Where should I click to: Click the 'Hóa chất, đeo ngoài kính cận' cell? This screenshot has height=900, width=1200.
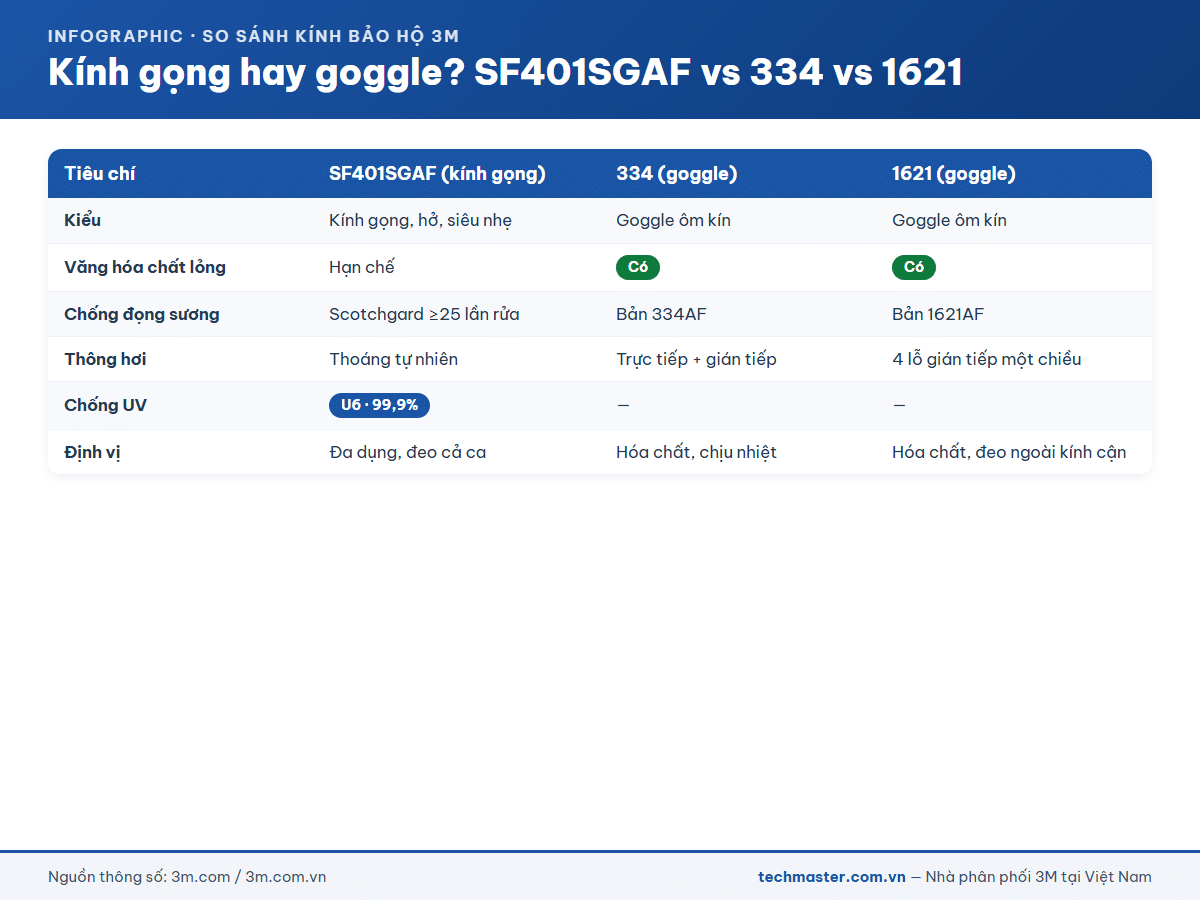pos(1009,452)
